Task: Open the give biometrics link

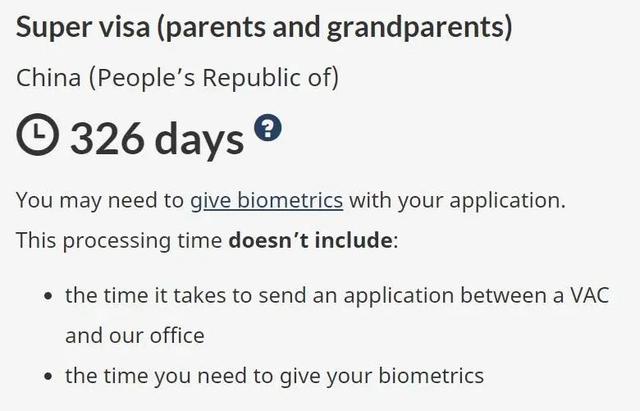Action: 266,200
